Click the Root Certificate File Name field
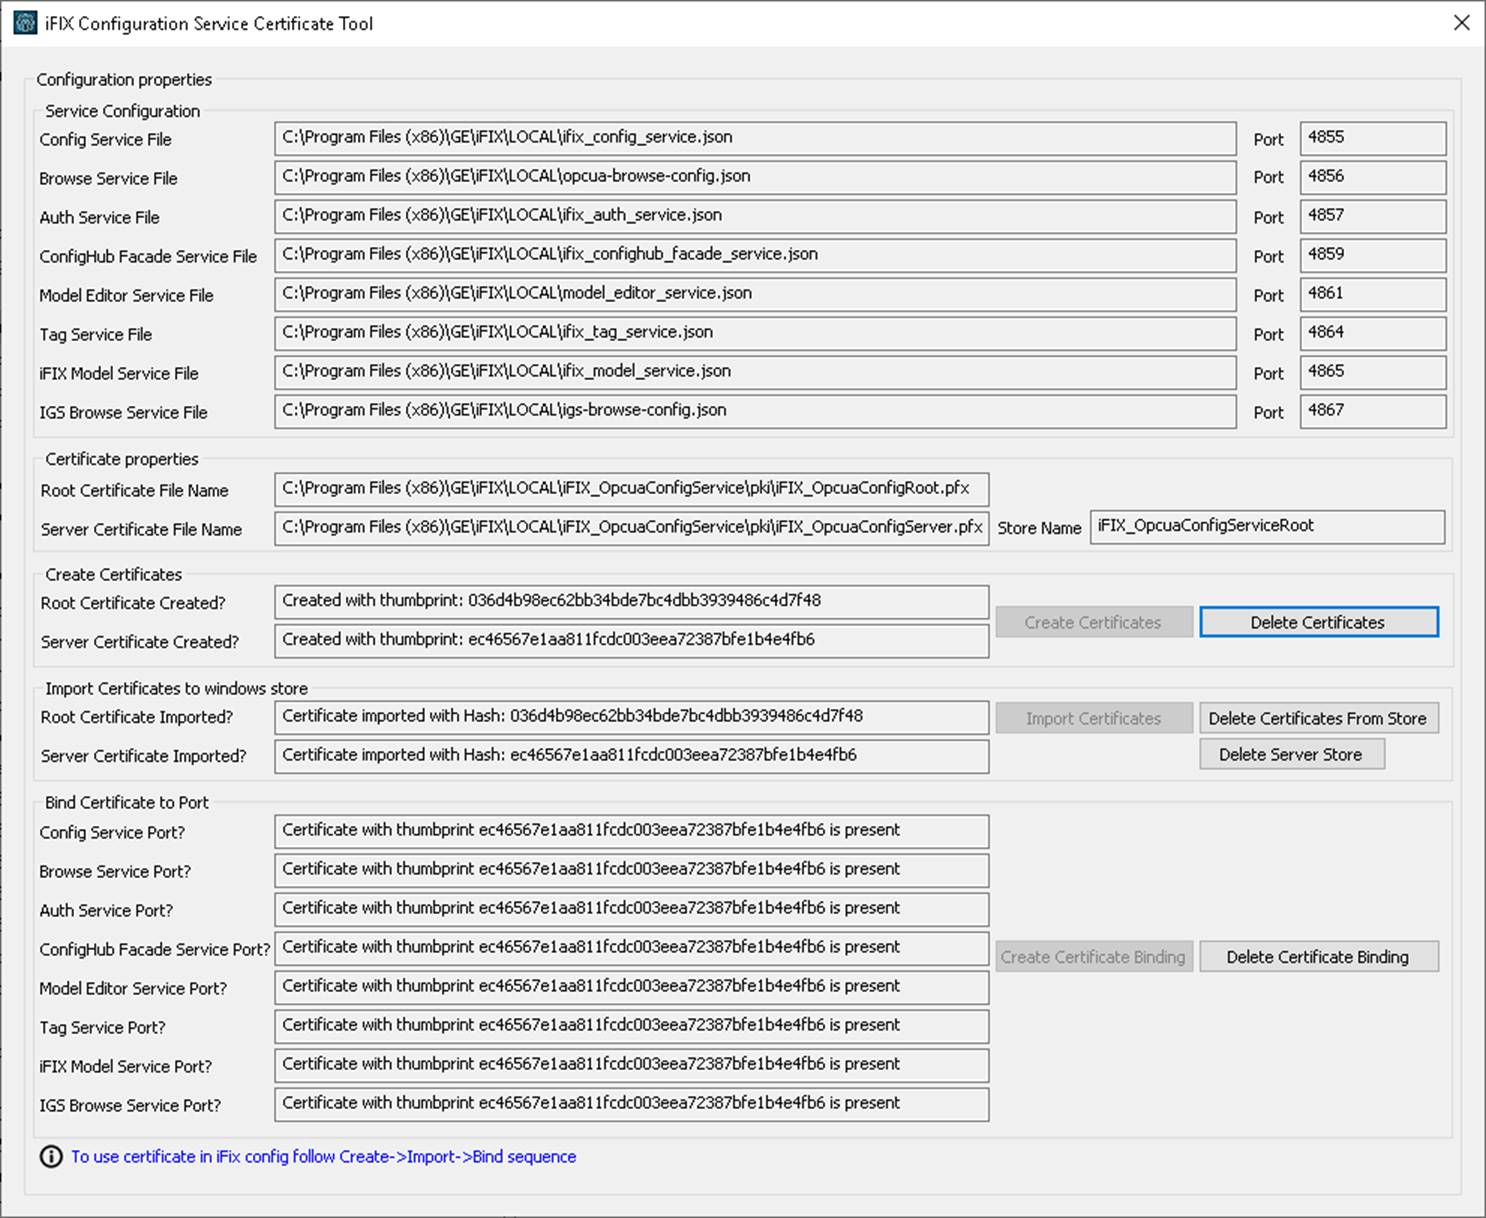The width and height of the screenshot is (1486, 1218). 632,489
